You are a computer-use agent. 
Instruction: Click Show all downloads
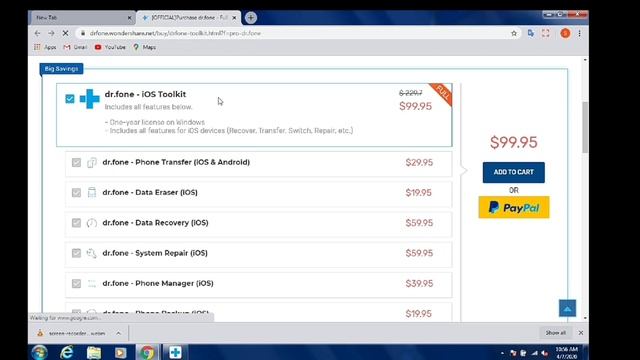[556, 333]
